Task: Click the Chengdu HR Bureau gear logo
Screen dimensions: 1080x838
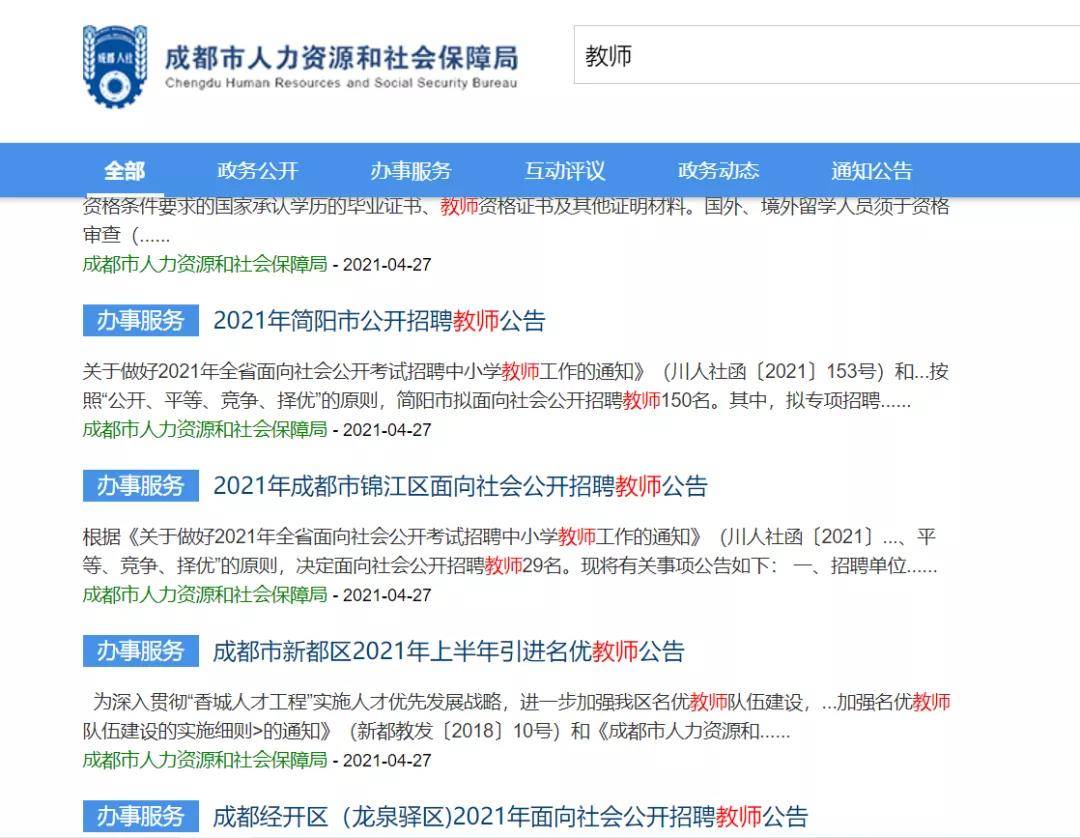Action: [114, 66]
